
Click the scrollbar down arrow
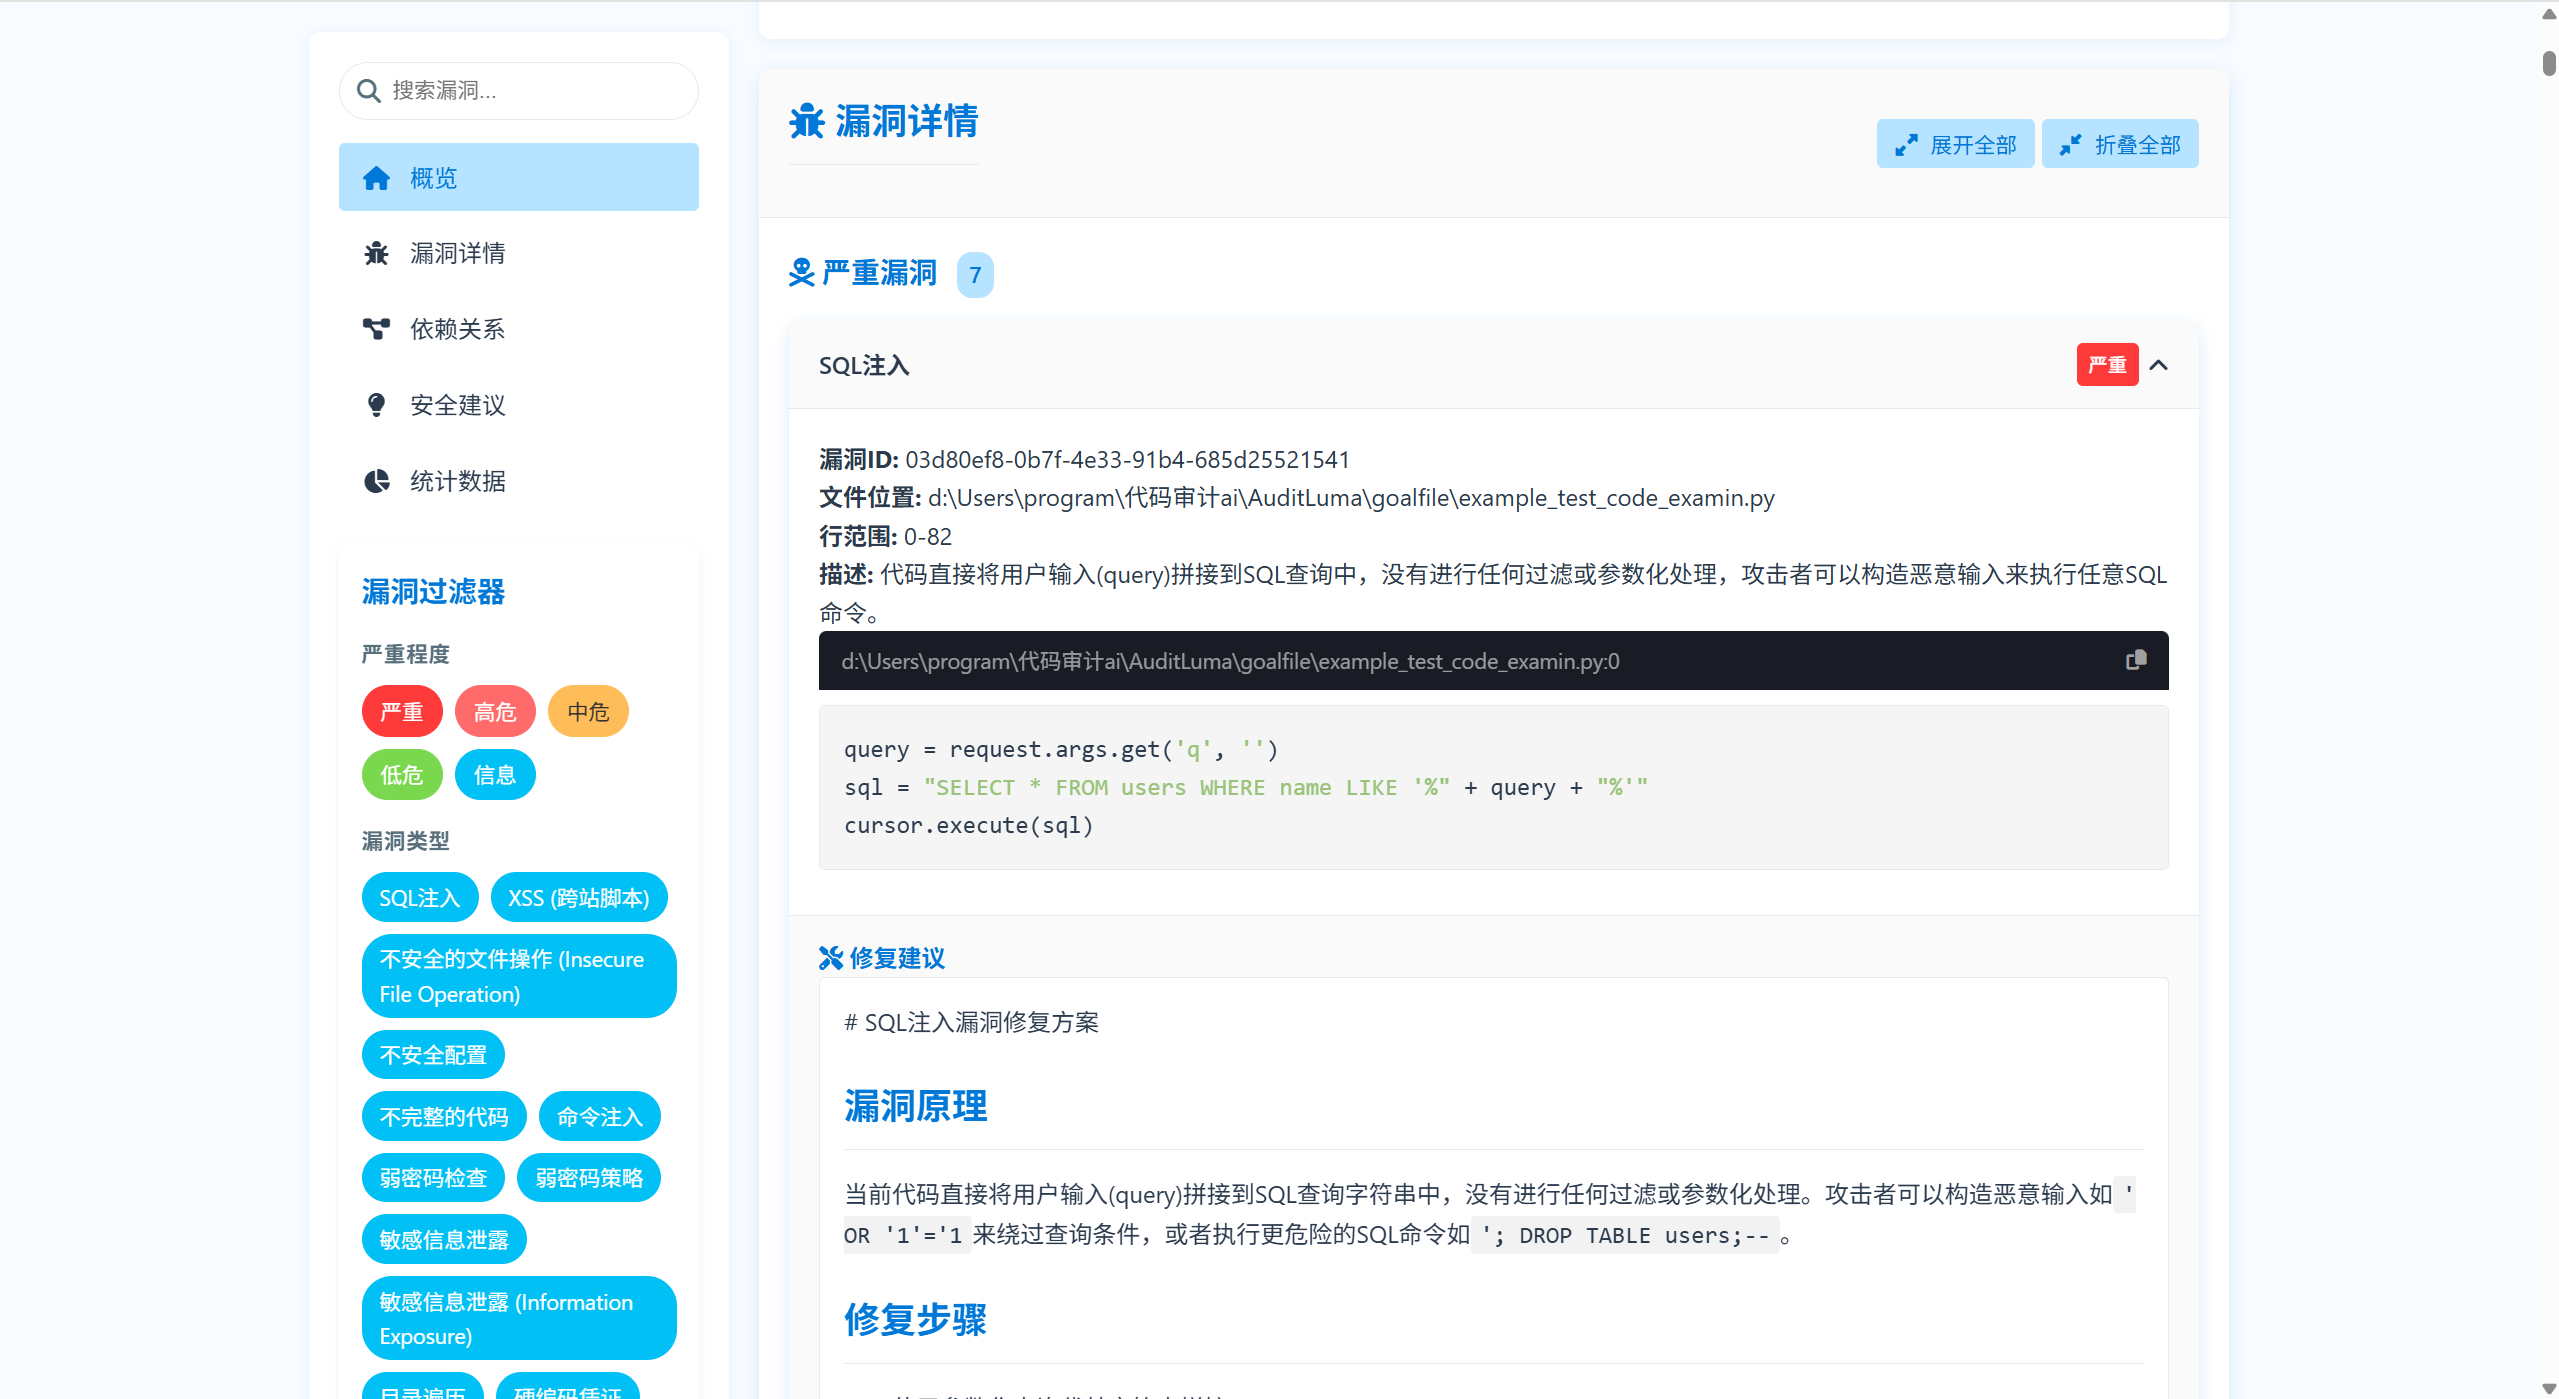coord(2549,1388)
